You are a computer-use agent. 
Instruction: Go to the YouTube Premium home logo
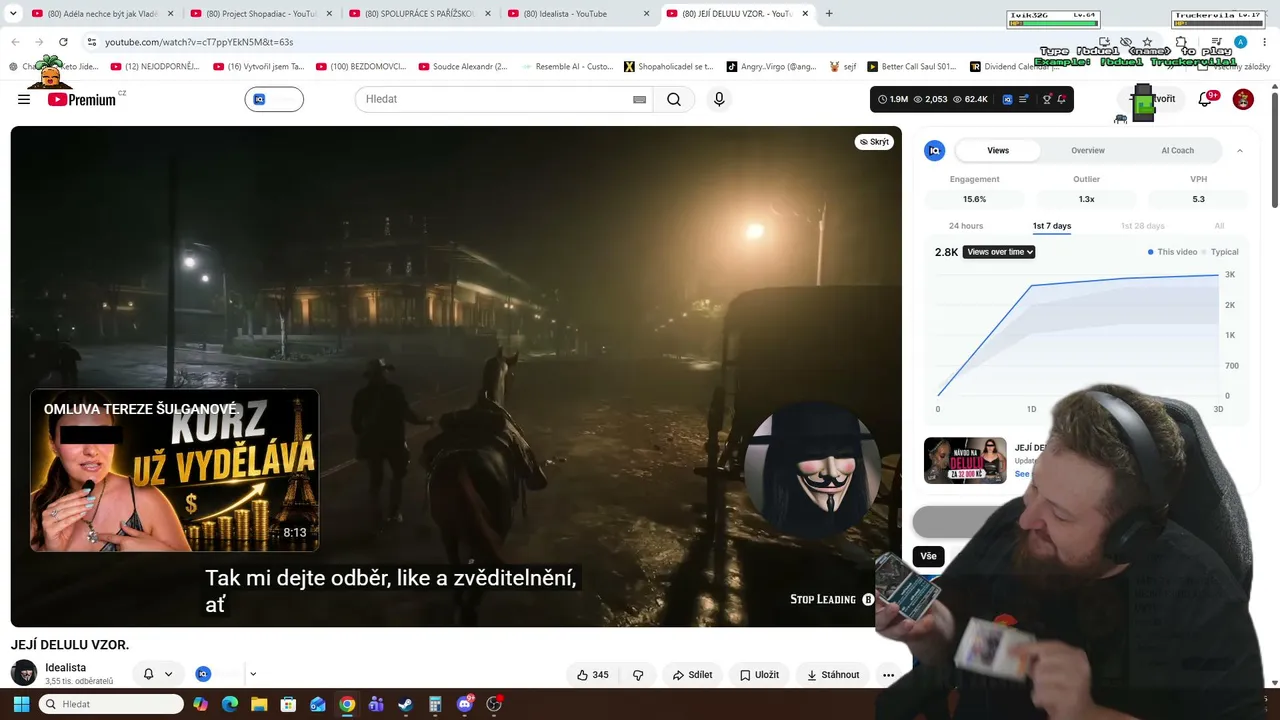[82, 99]
